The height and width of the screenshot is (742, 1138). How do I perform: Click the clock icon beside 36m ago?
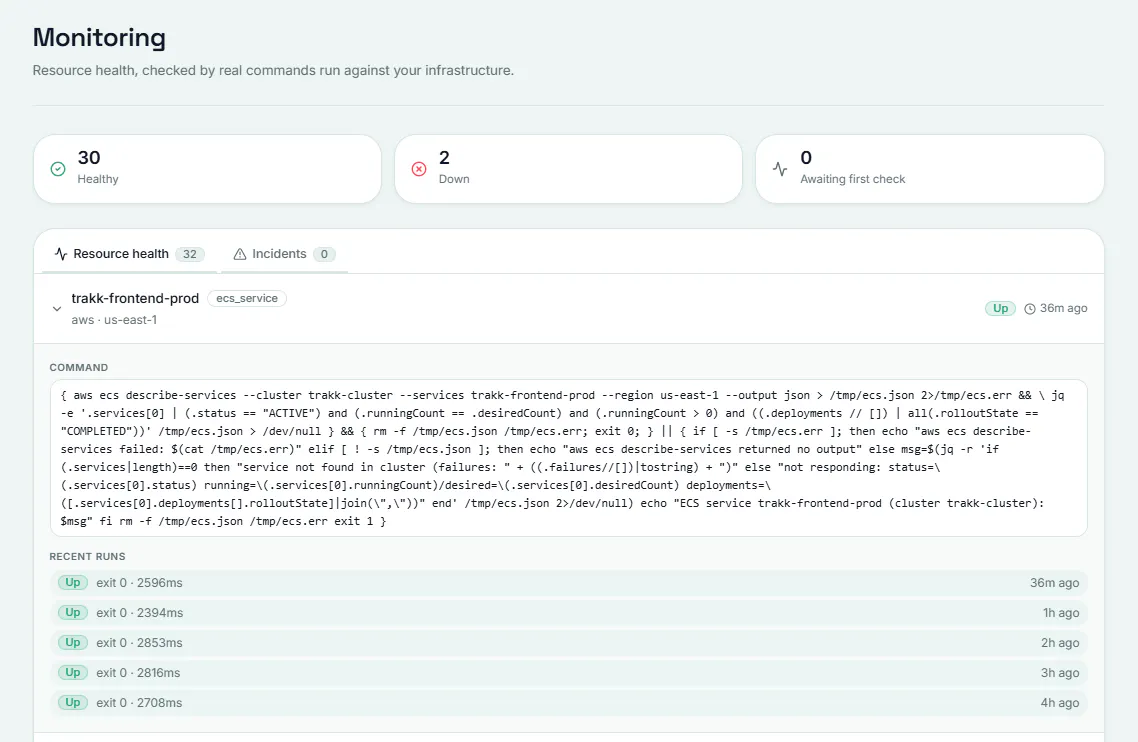(x=1030, y=309)
